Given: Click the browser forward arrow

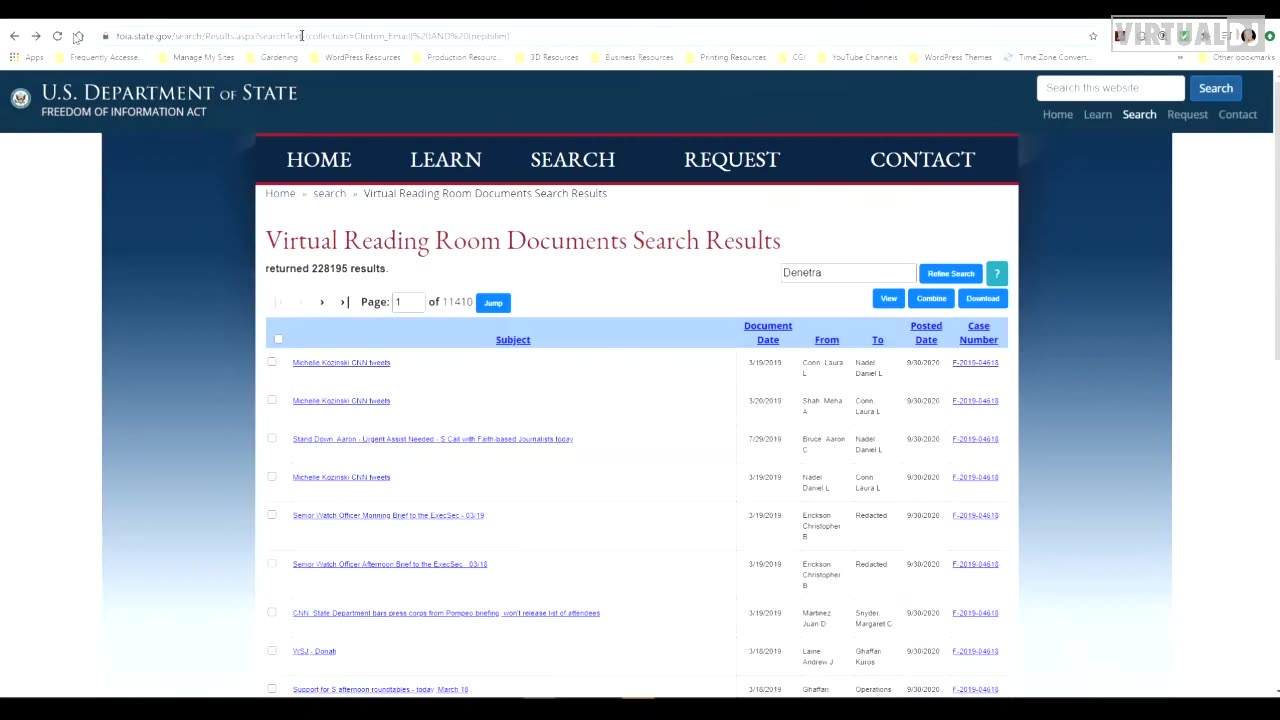Looking at the screenshot, I should [x=36, y=36].
